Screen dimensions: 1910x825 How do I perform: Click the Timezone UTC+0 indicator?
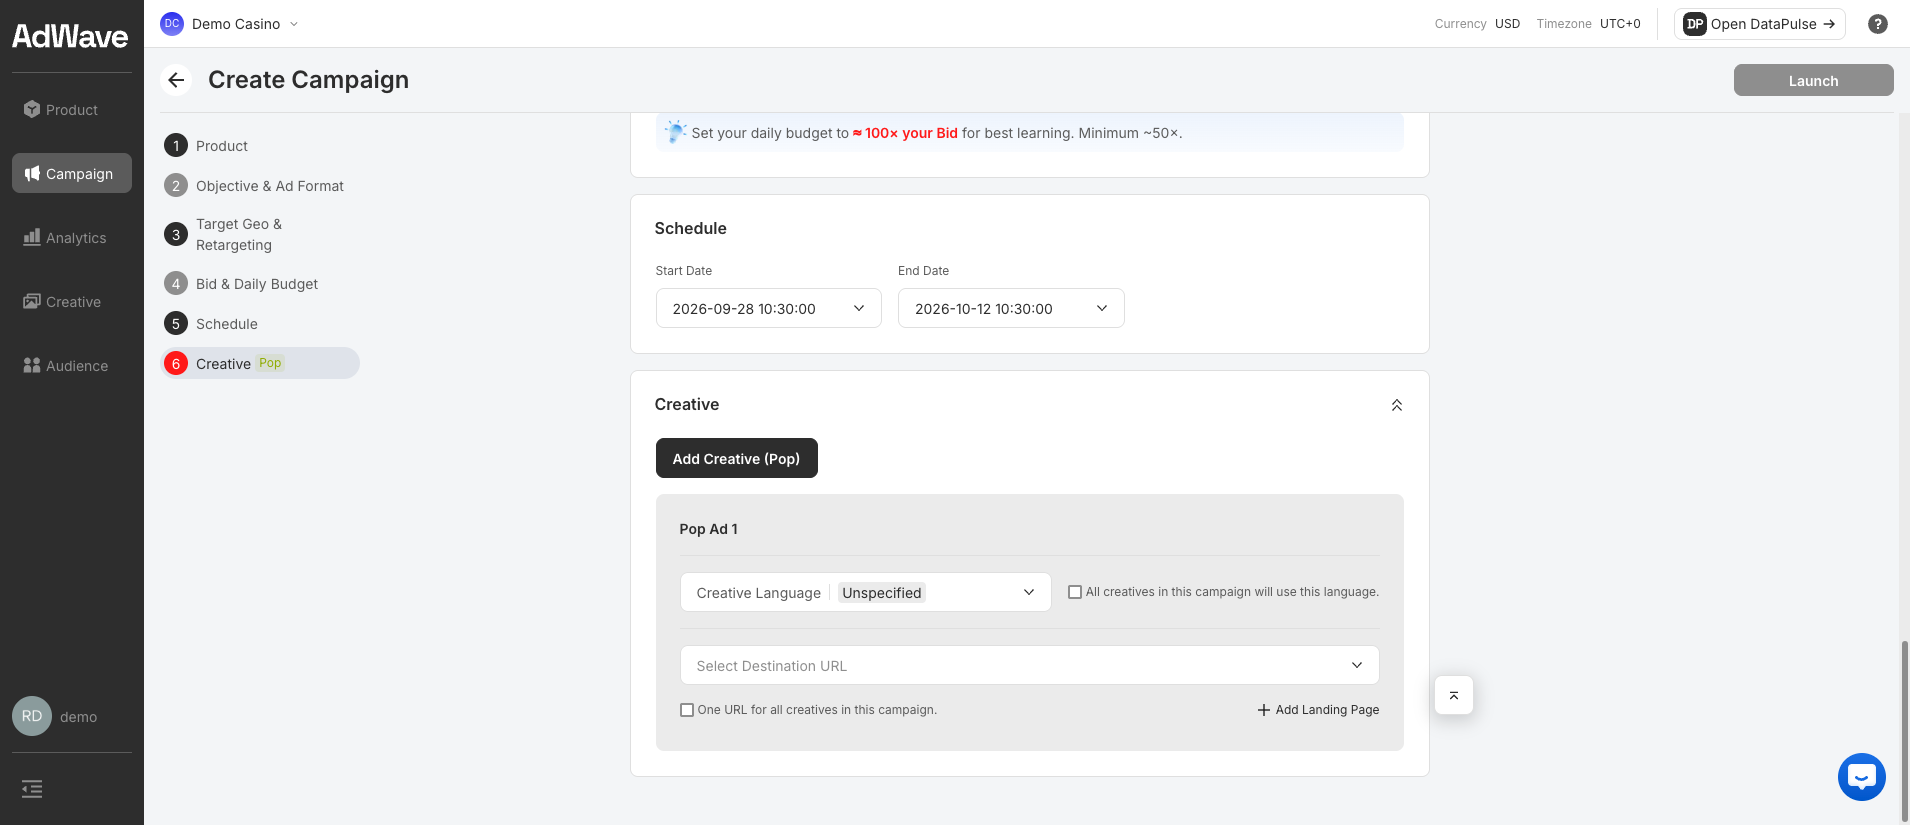point(1588,24)
